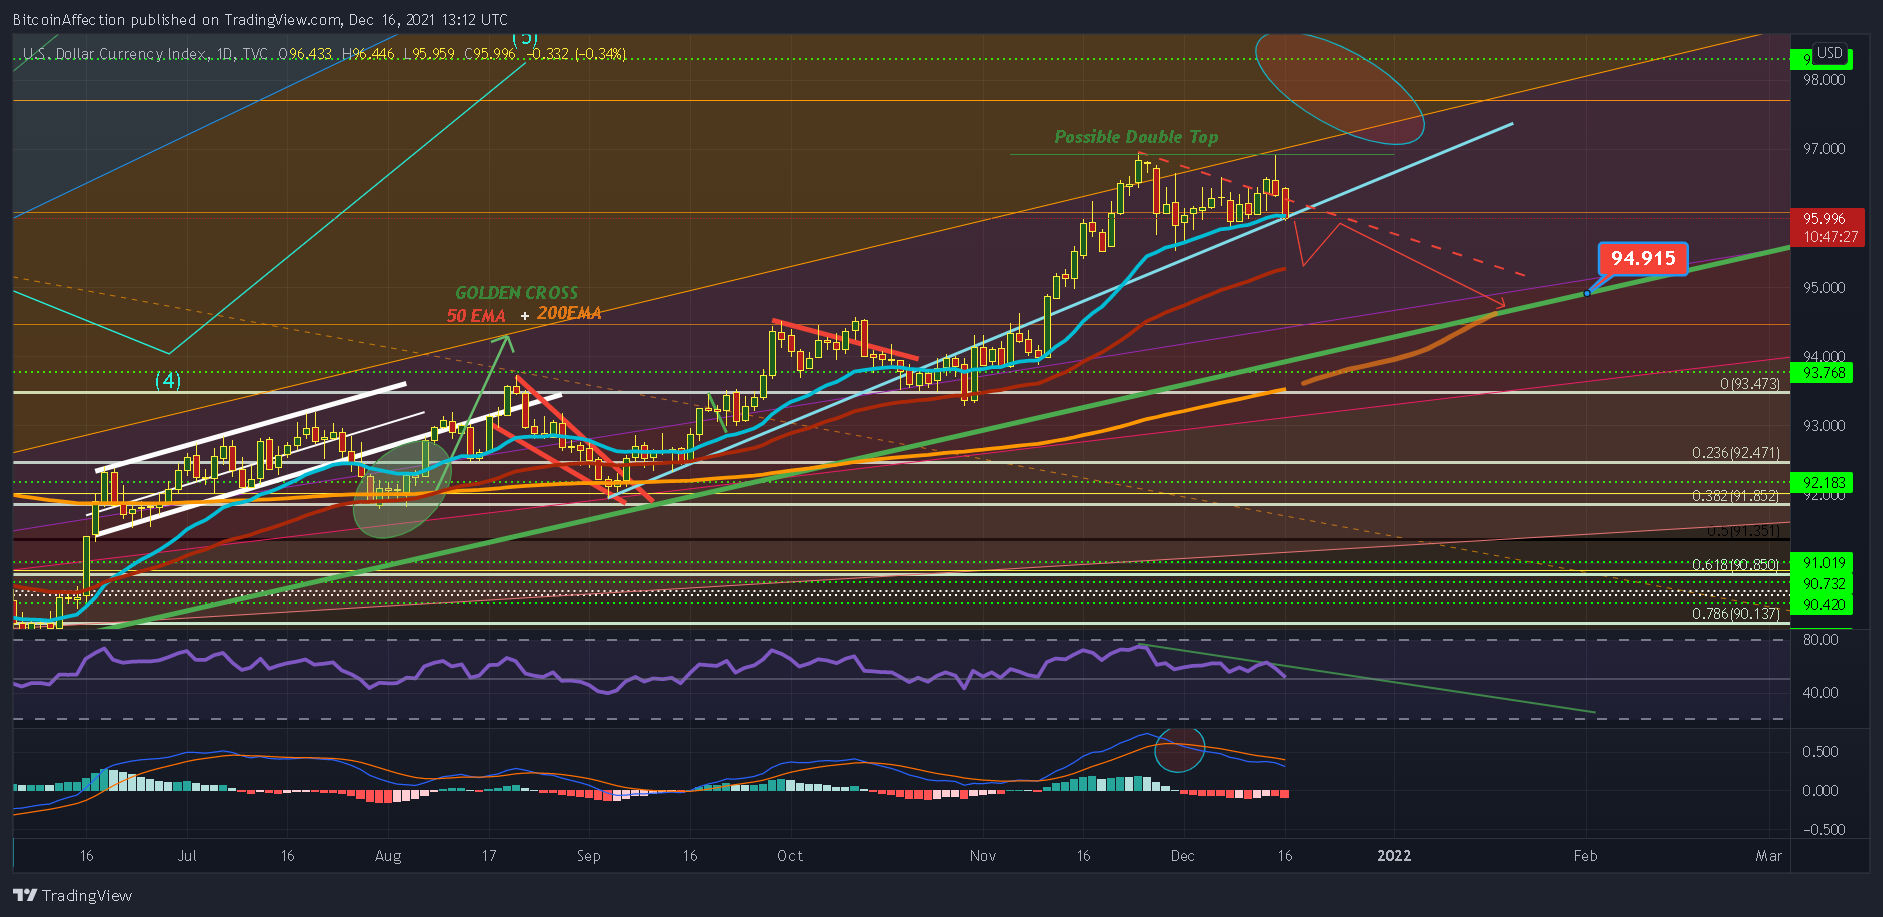Viewport: 1883px width, 917px height.
Task: Click the 'Sep' date on time axis
Action: [589, 856]
